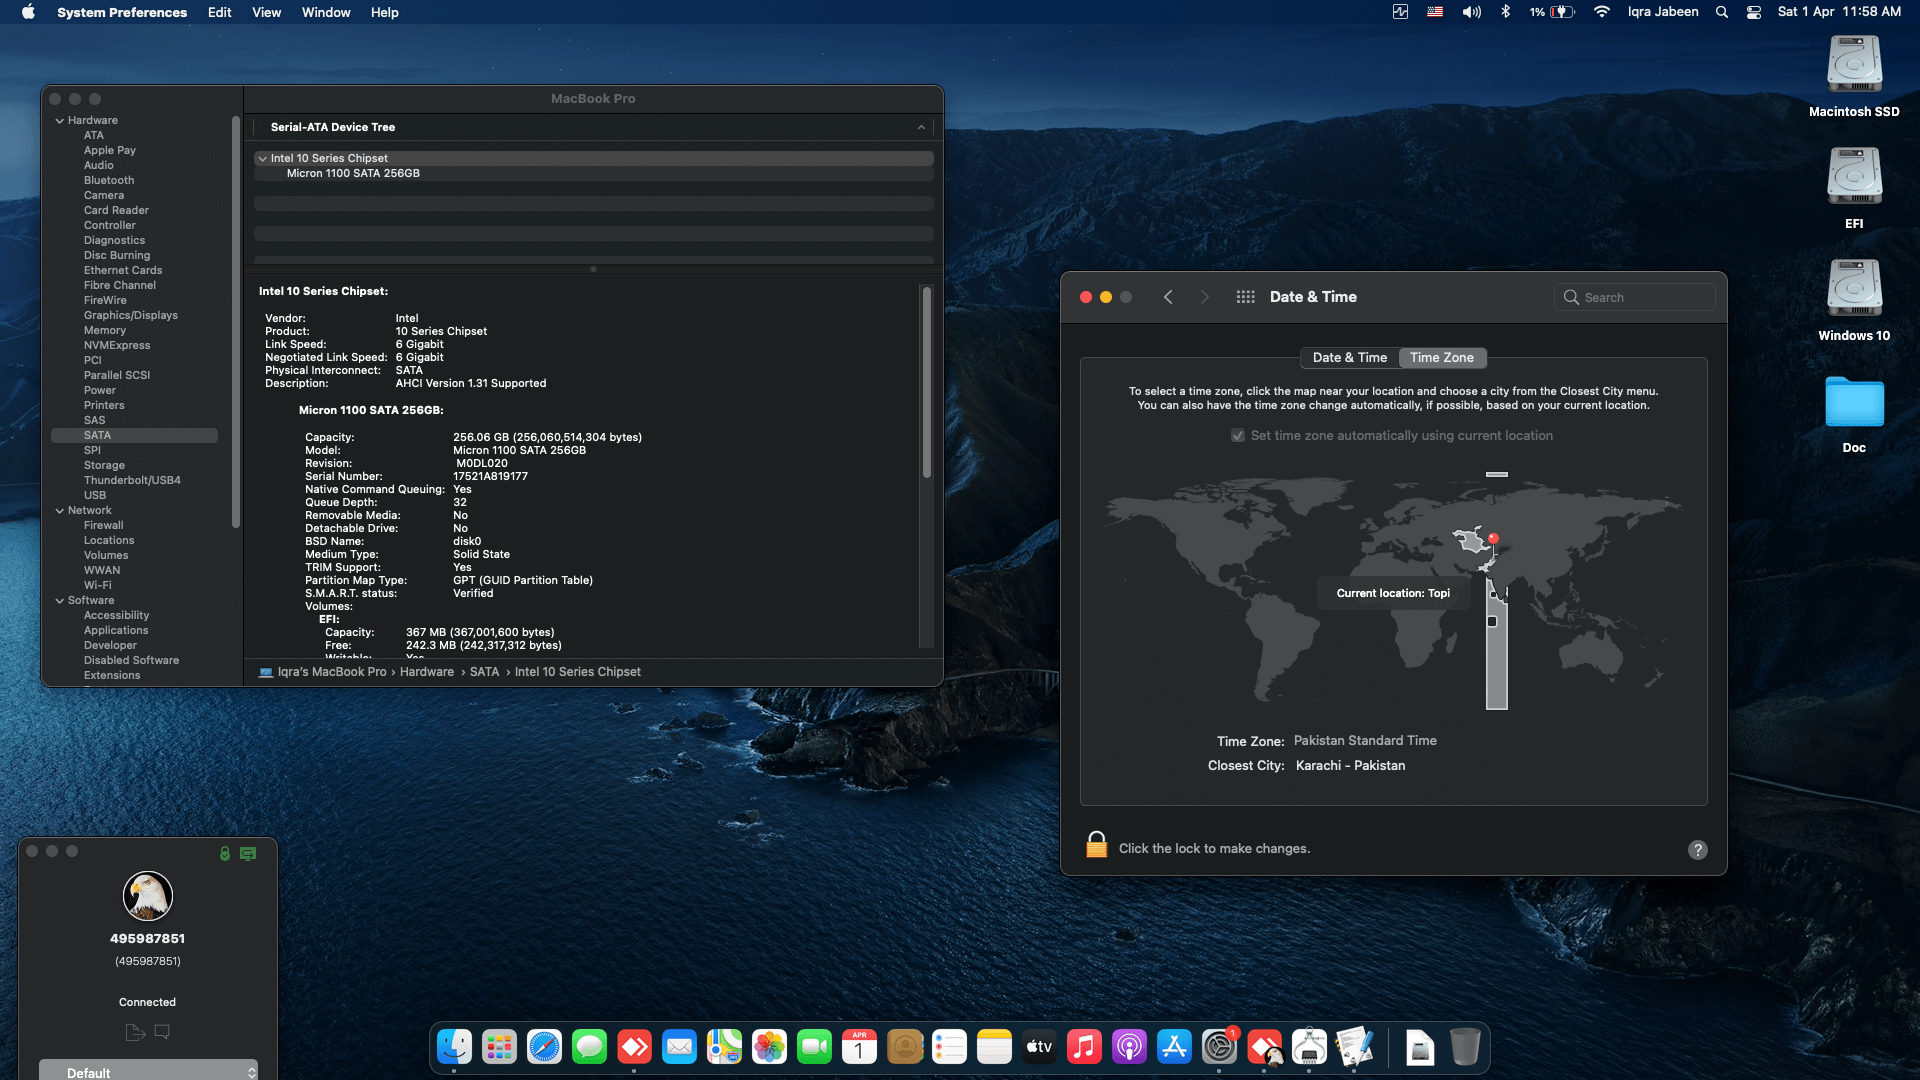Screen dimensions: 1920x1080
Task: Collapse the Serial-ATA Device Tree section
Action: tap(921, 127)
